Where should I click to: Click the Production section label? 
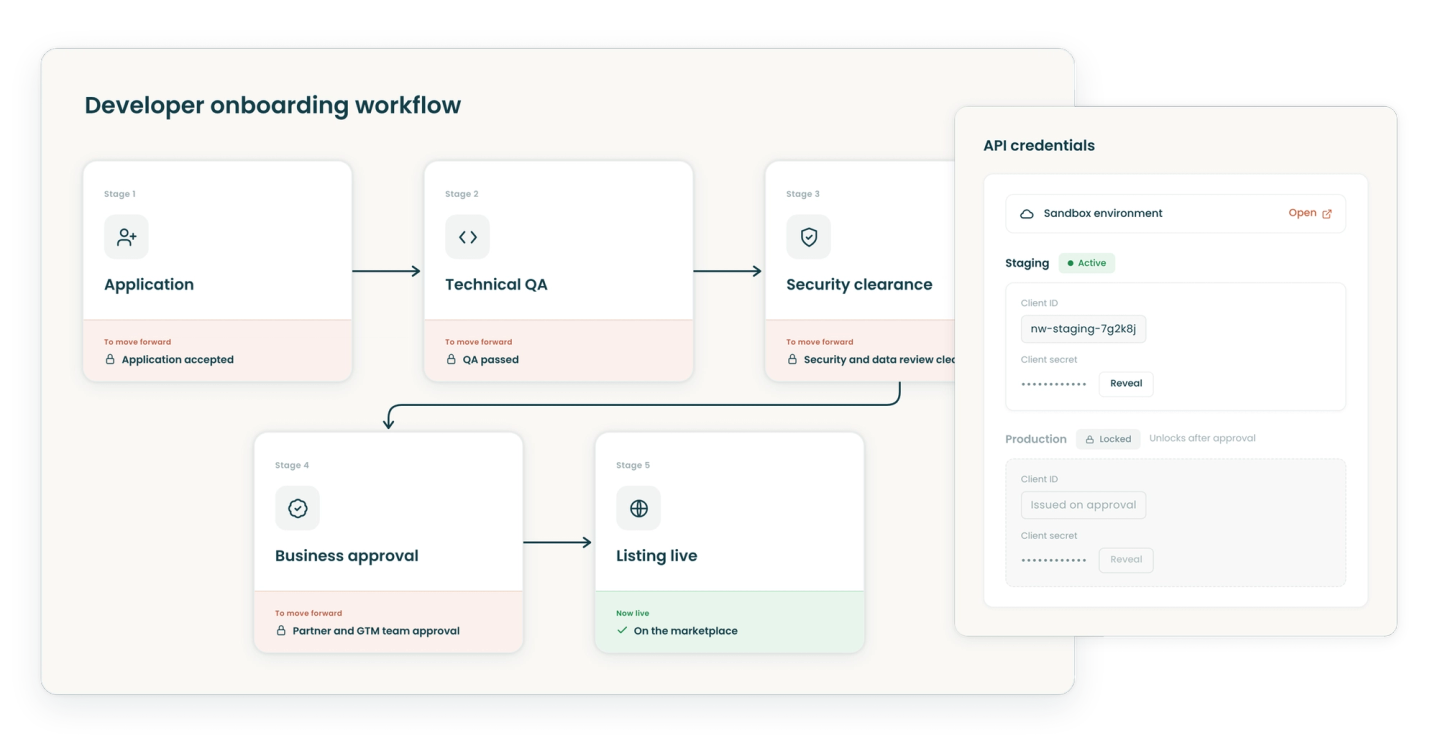(x=1036, y=439)
